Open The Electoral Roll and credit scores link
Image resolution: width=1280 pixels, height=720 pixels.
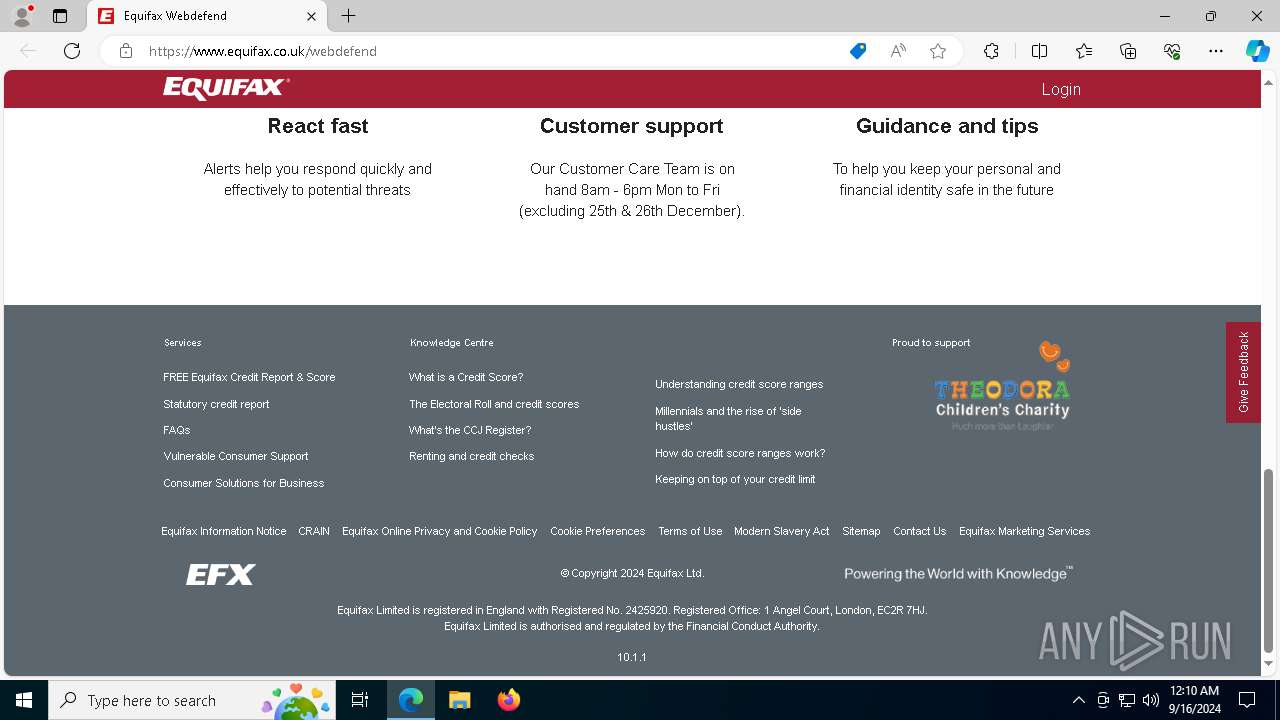494,404
